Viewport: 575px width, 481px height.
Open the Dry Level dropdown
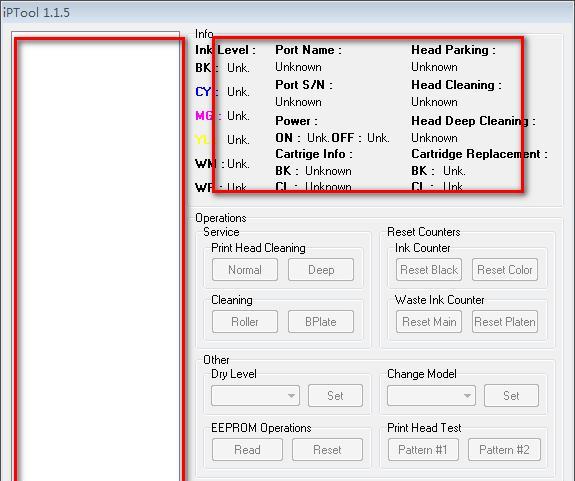(x=255, y=396)
